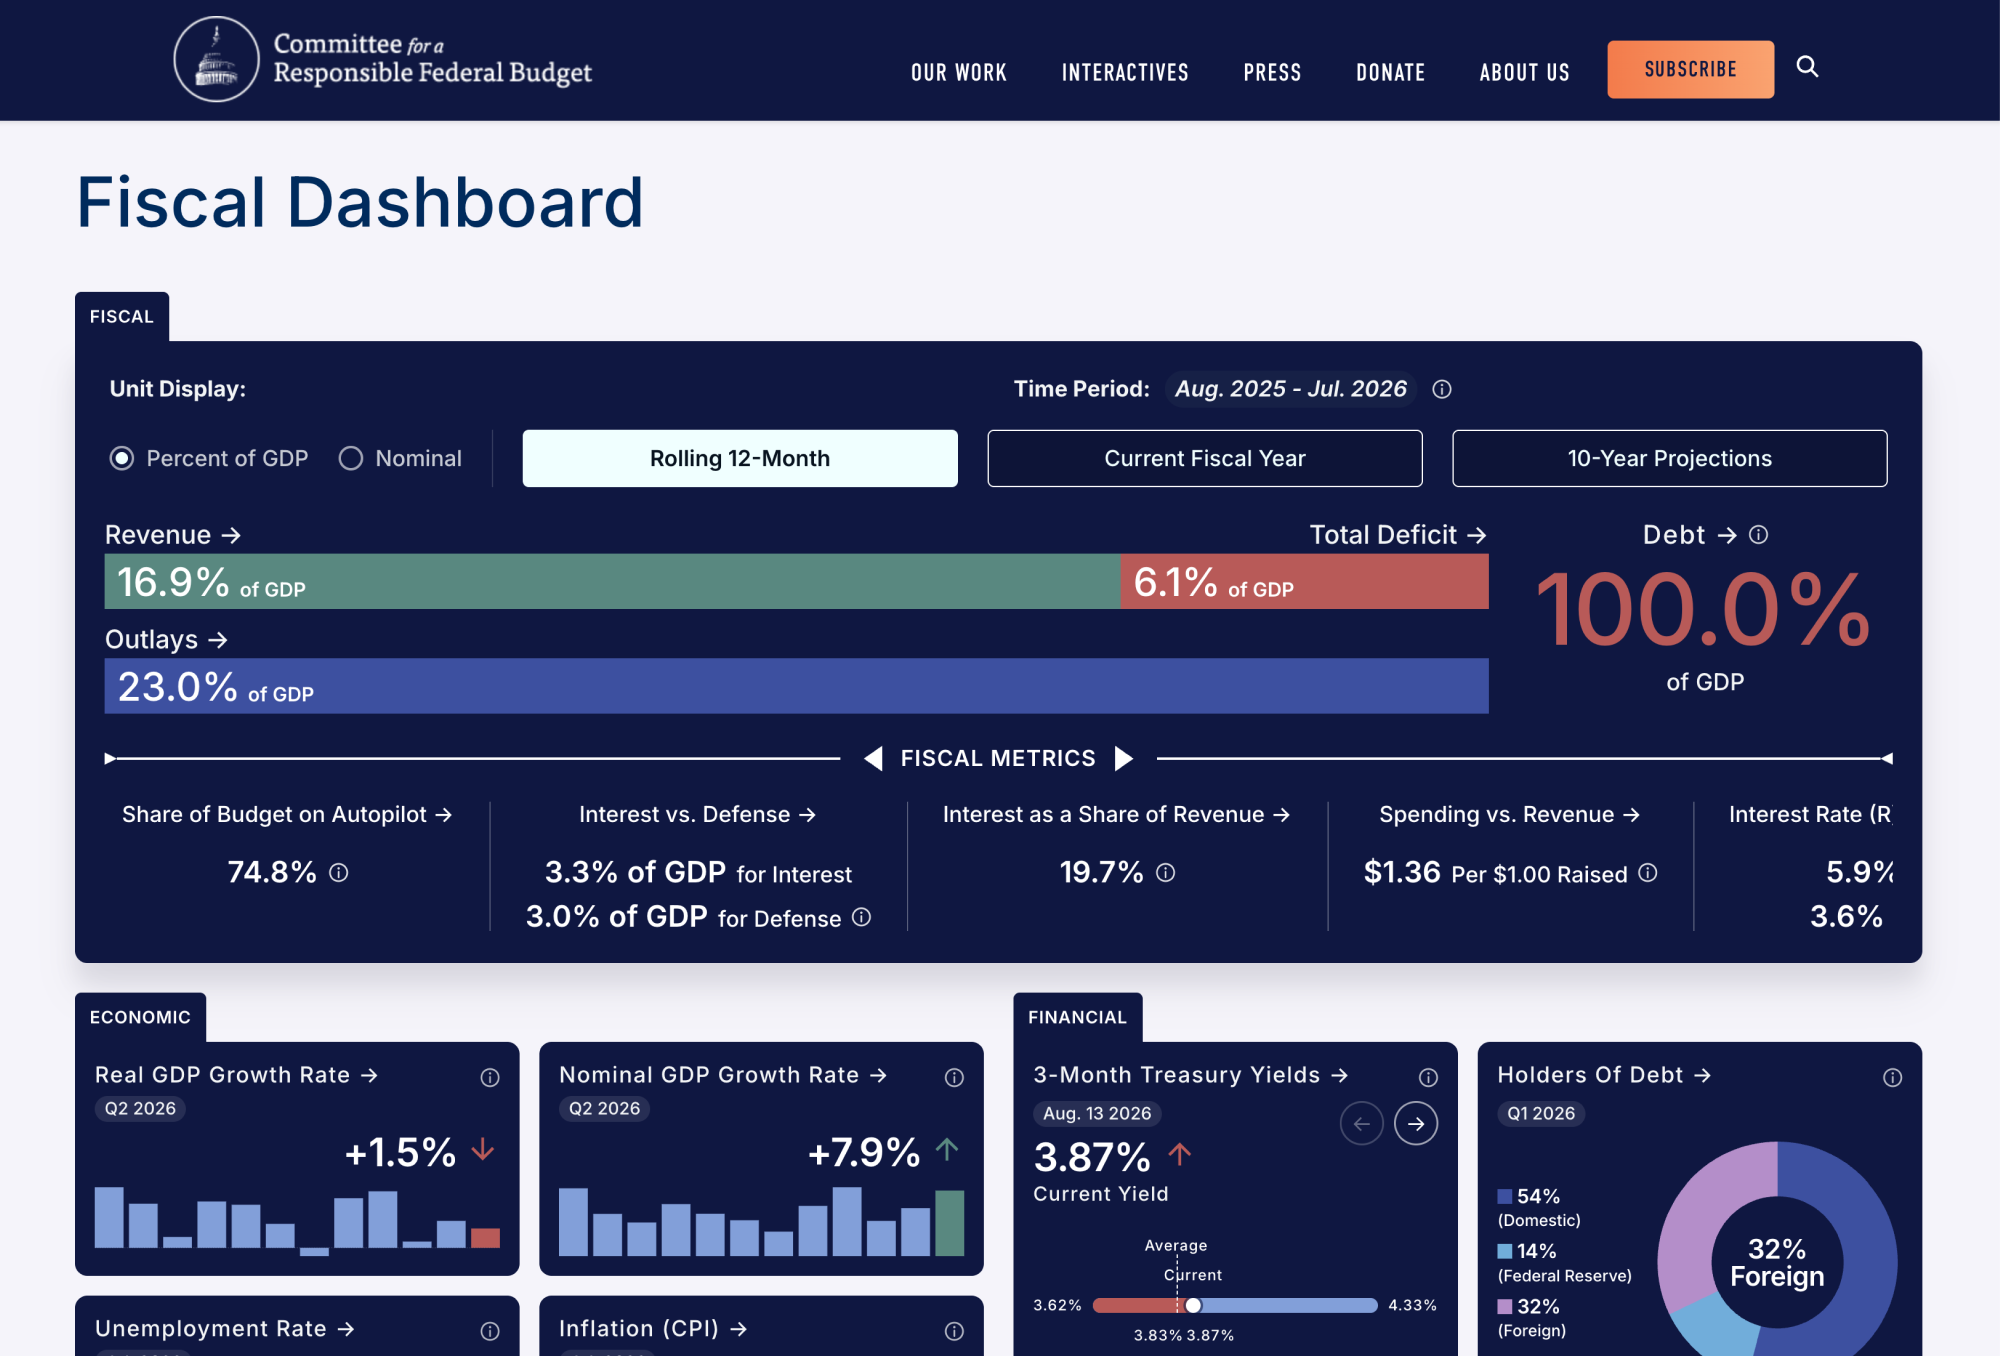Open Interest vs. Defense link

(698, 815)
